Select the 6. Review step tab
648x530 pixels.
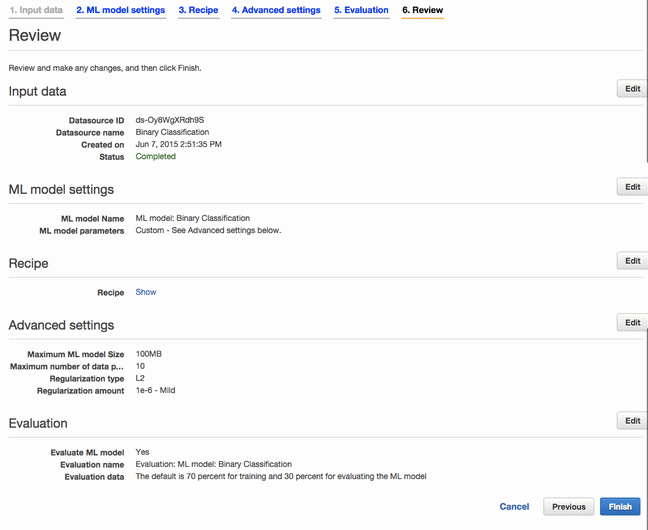click(422, 10)
